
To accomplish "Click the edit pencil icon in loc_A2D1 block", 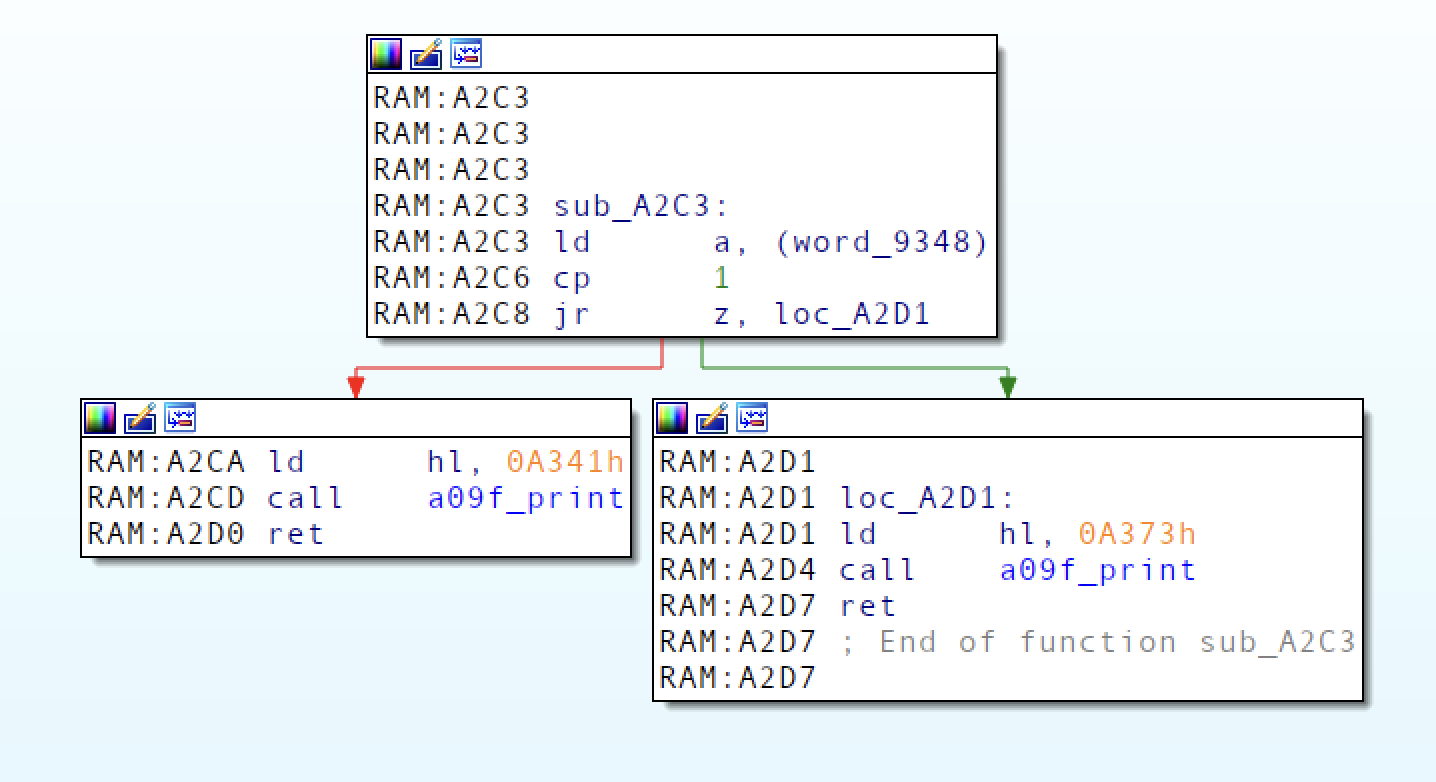I will (712, 418).
